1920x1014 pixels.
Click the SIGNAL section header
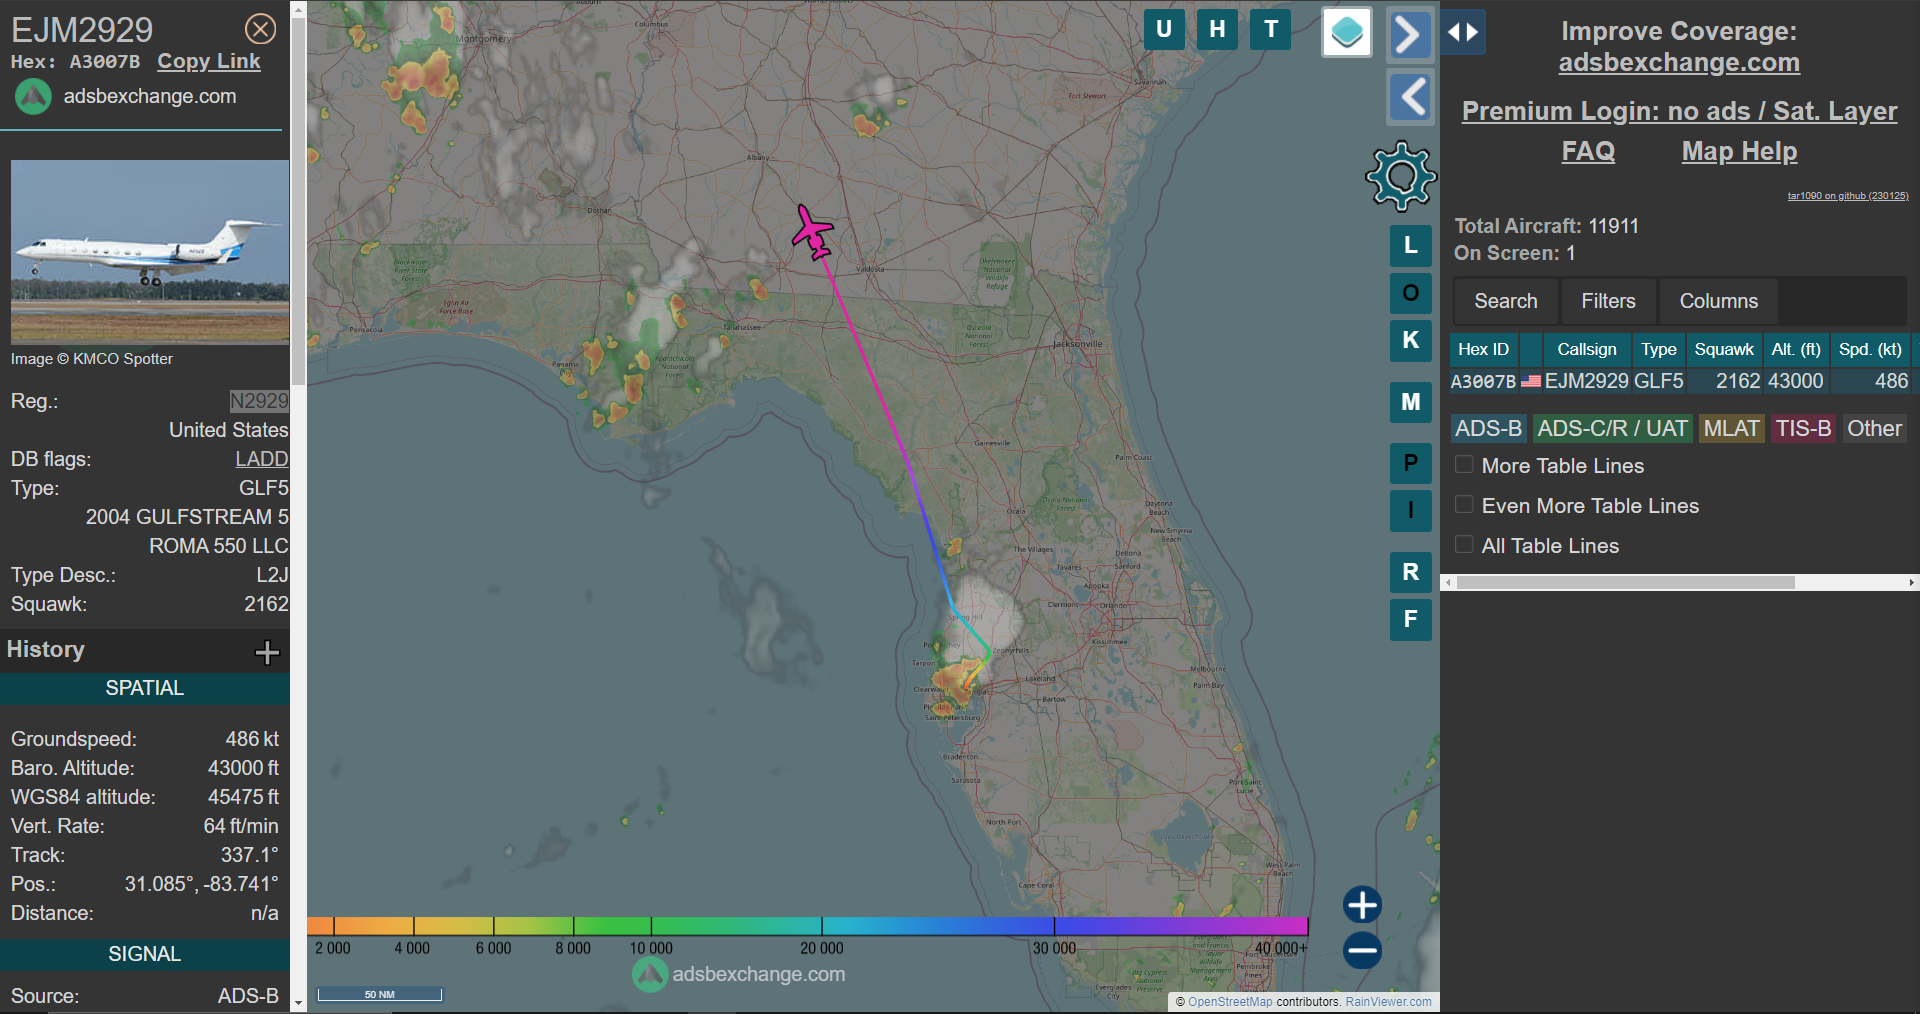click(145, 954)
